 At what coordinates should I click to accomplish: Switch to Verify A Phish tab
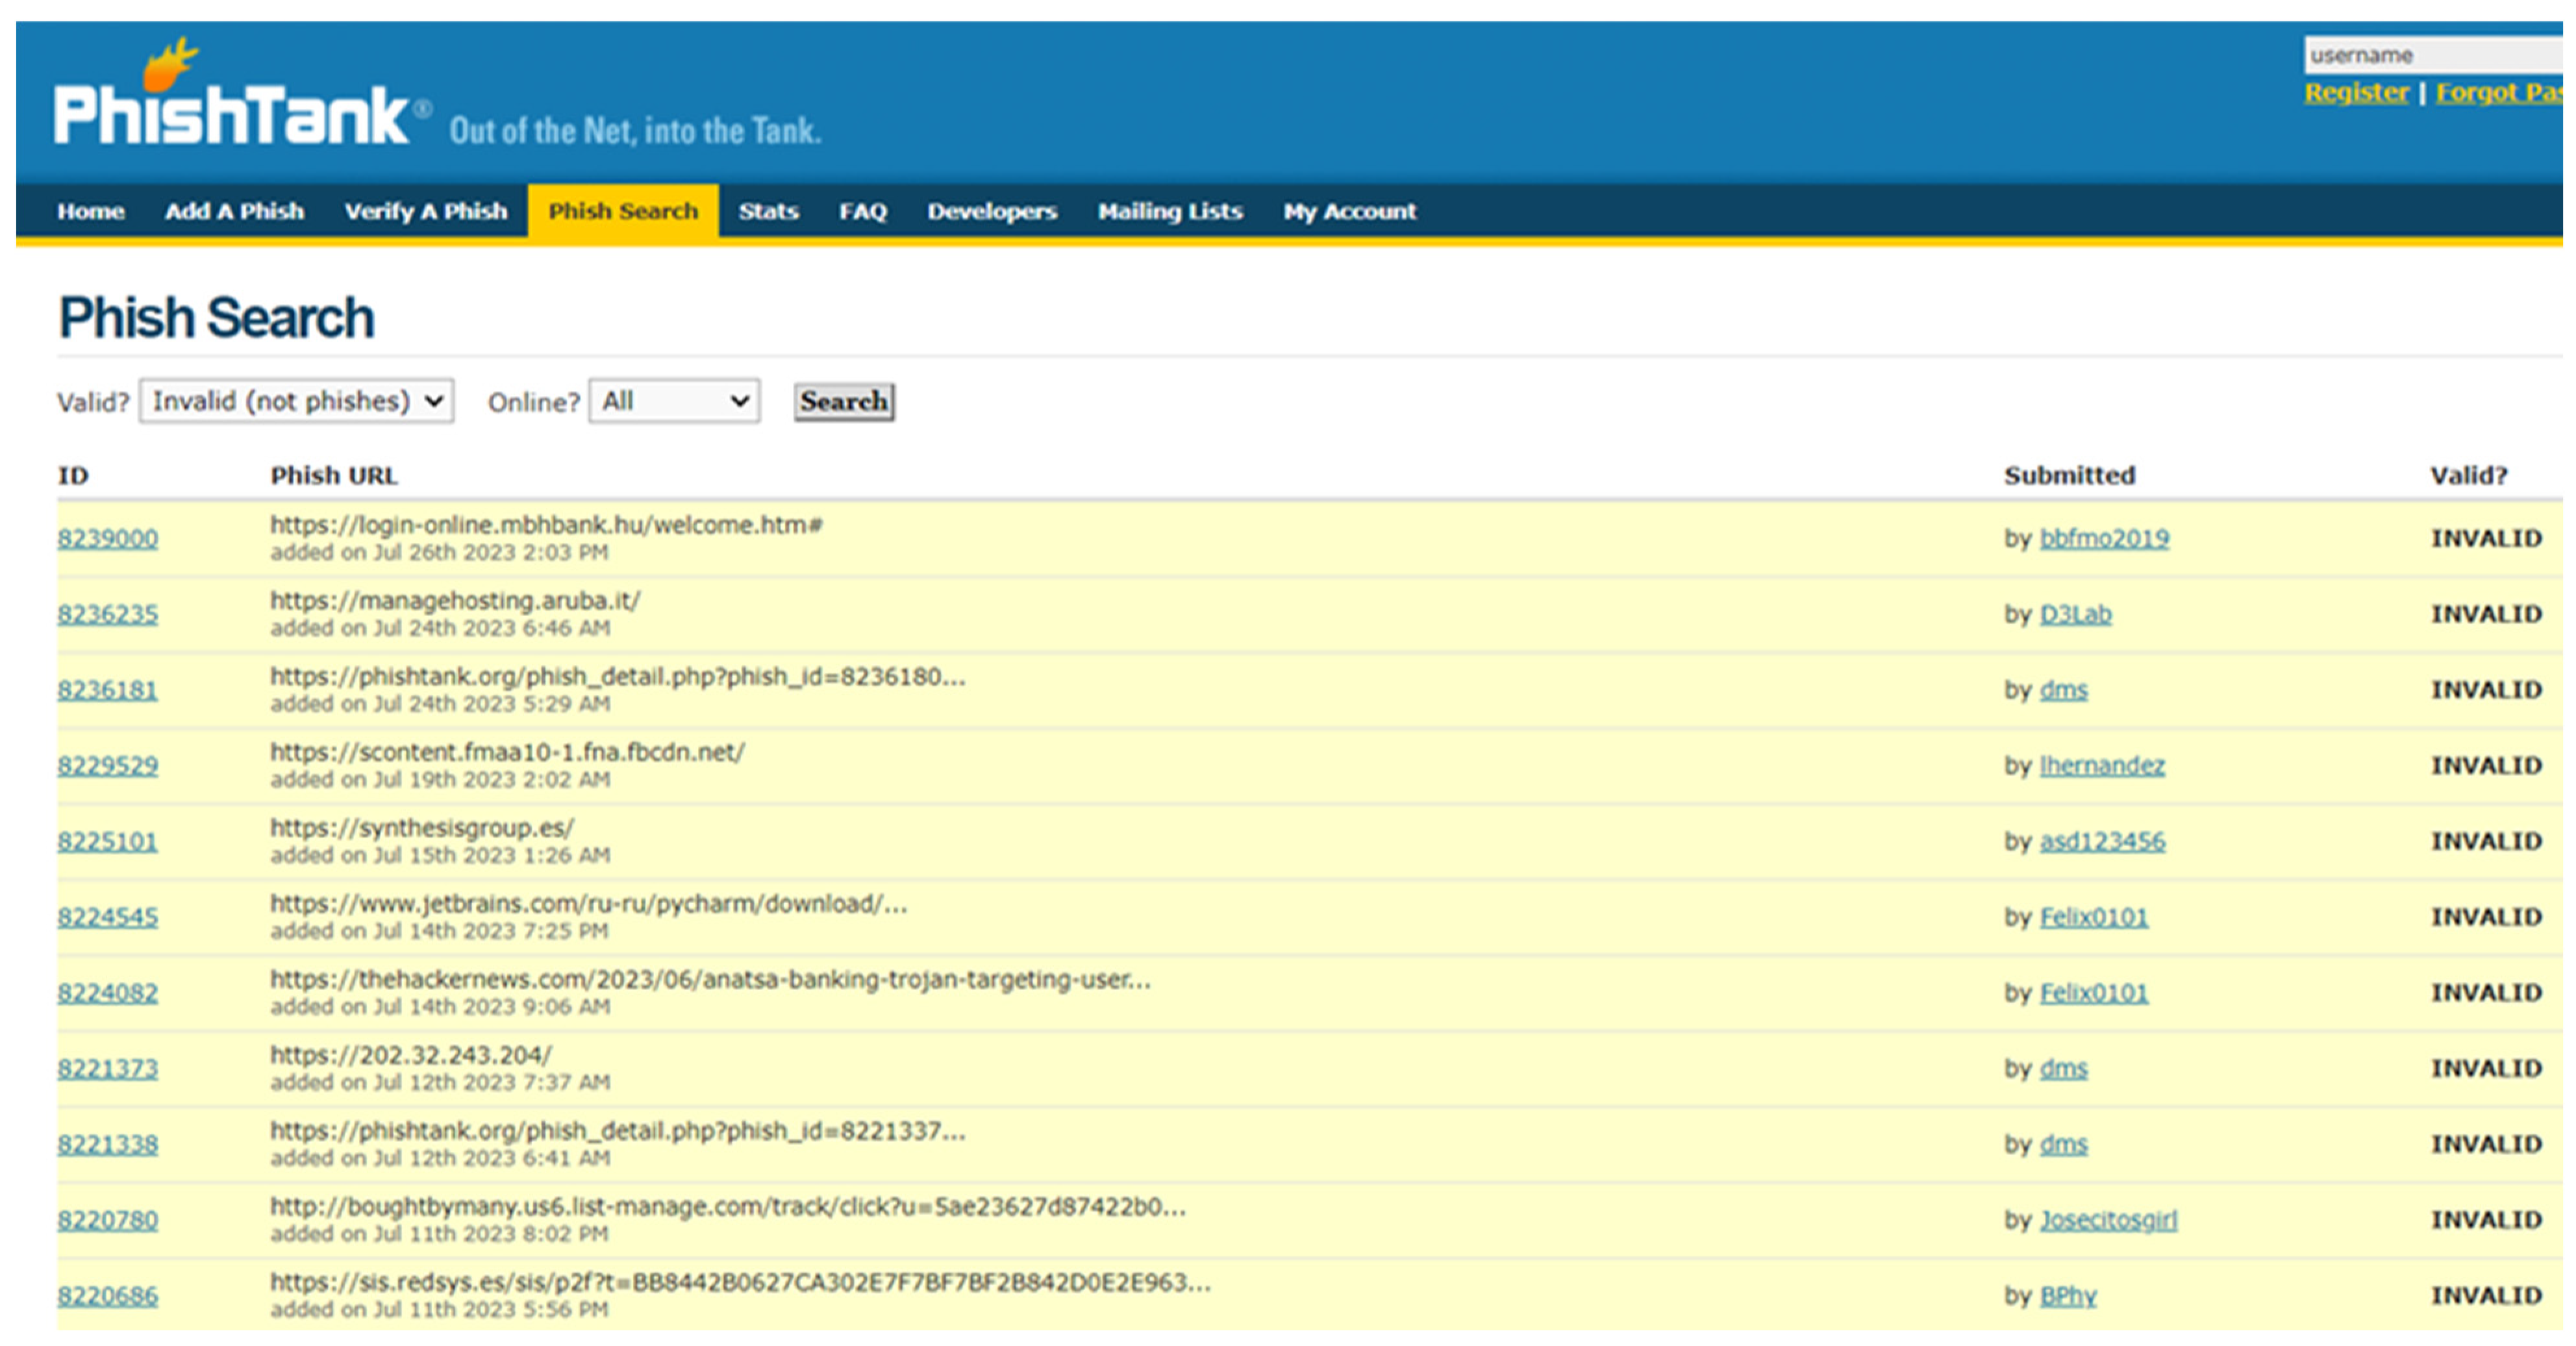[x=426, y=211]
